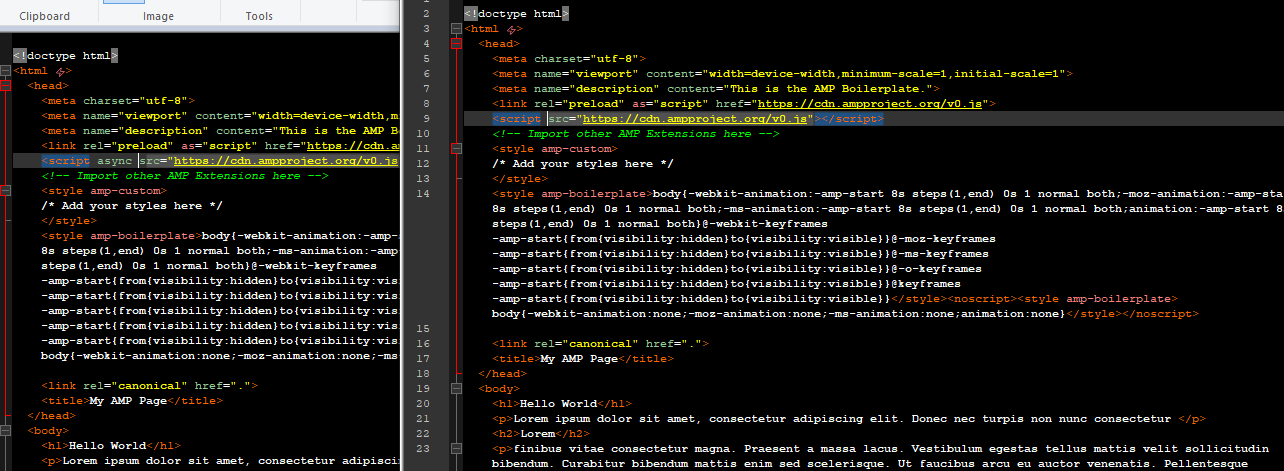Viewport: 1284px width, 471px height.
Task: Click the closing /head tag on line 18
Action: [x=503, y=373]
